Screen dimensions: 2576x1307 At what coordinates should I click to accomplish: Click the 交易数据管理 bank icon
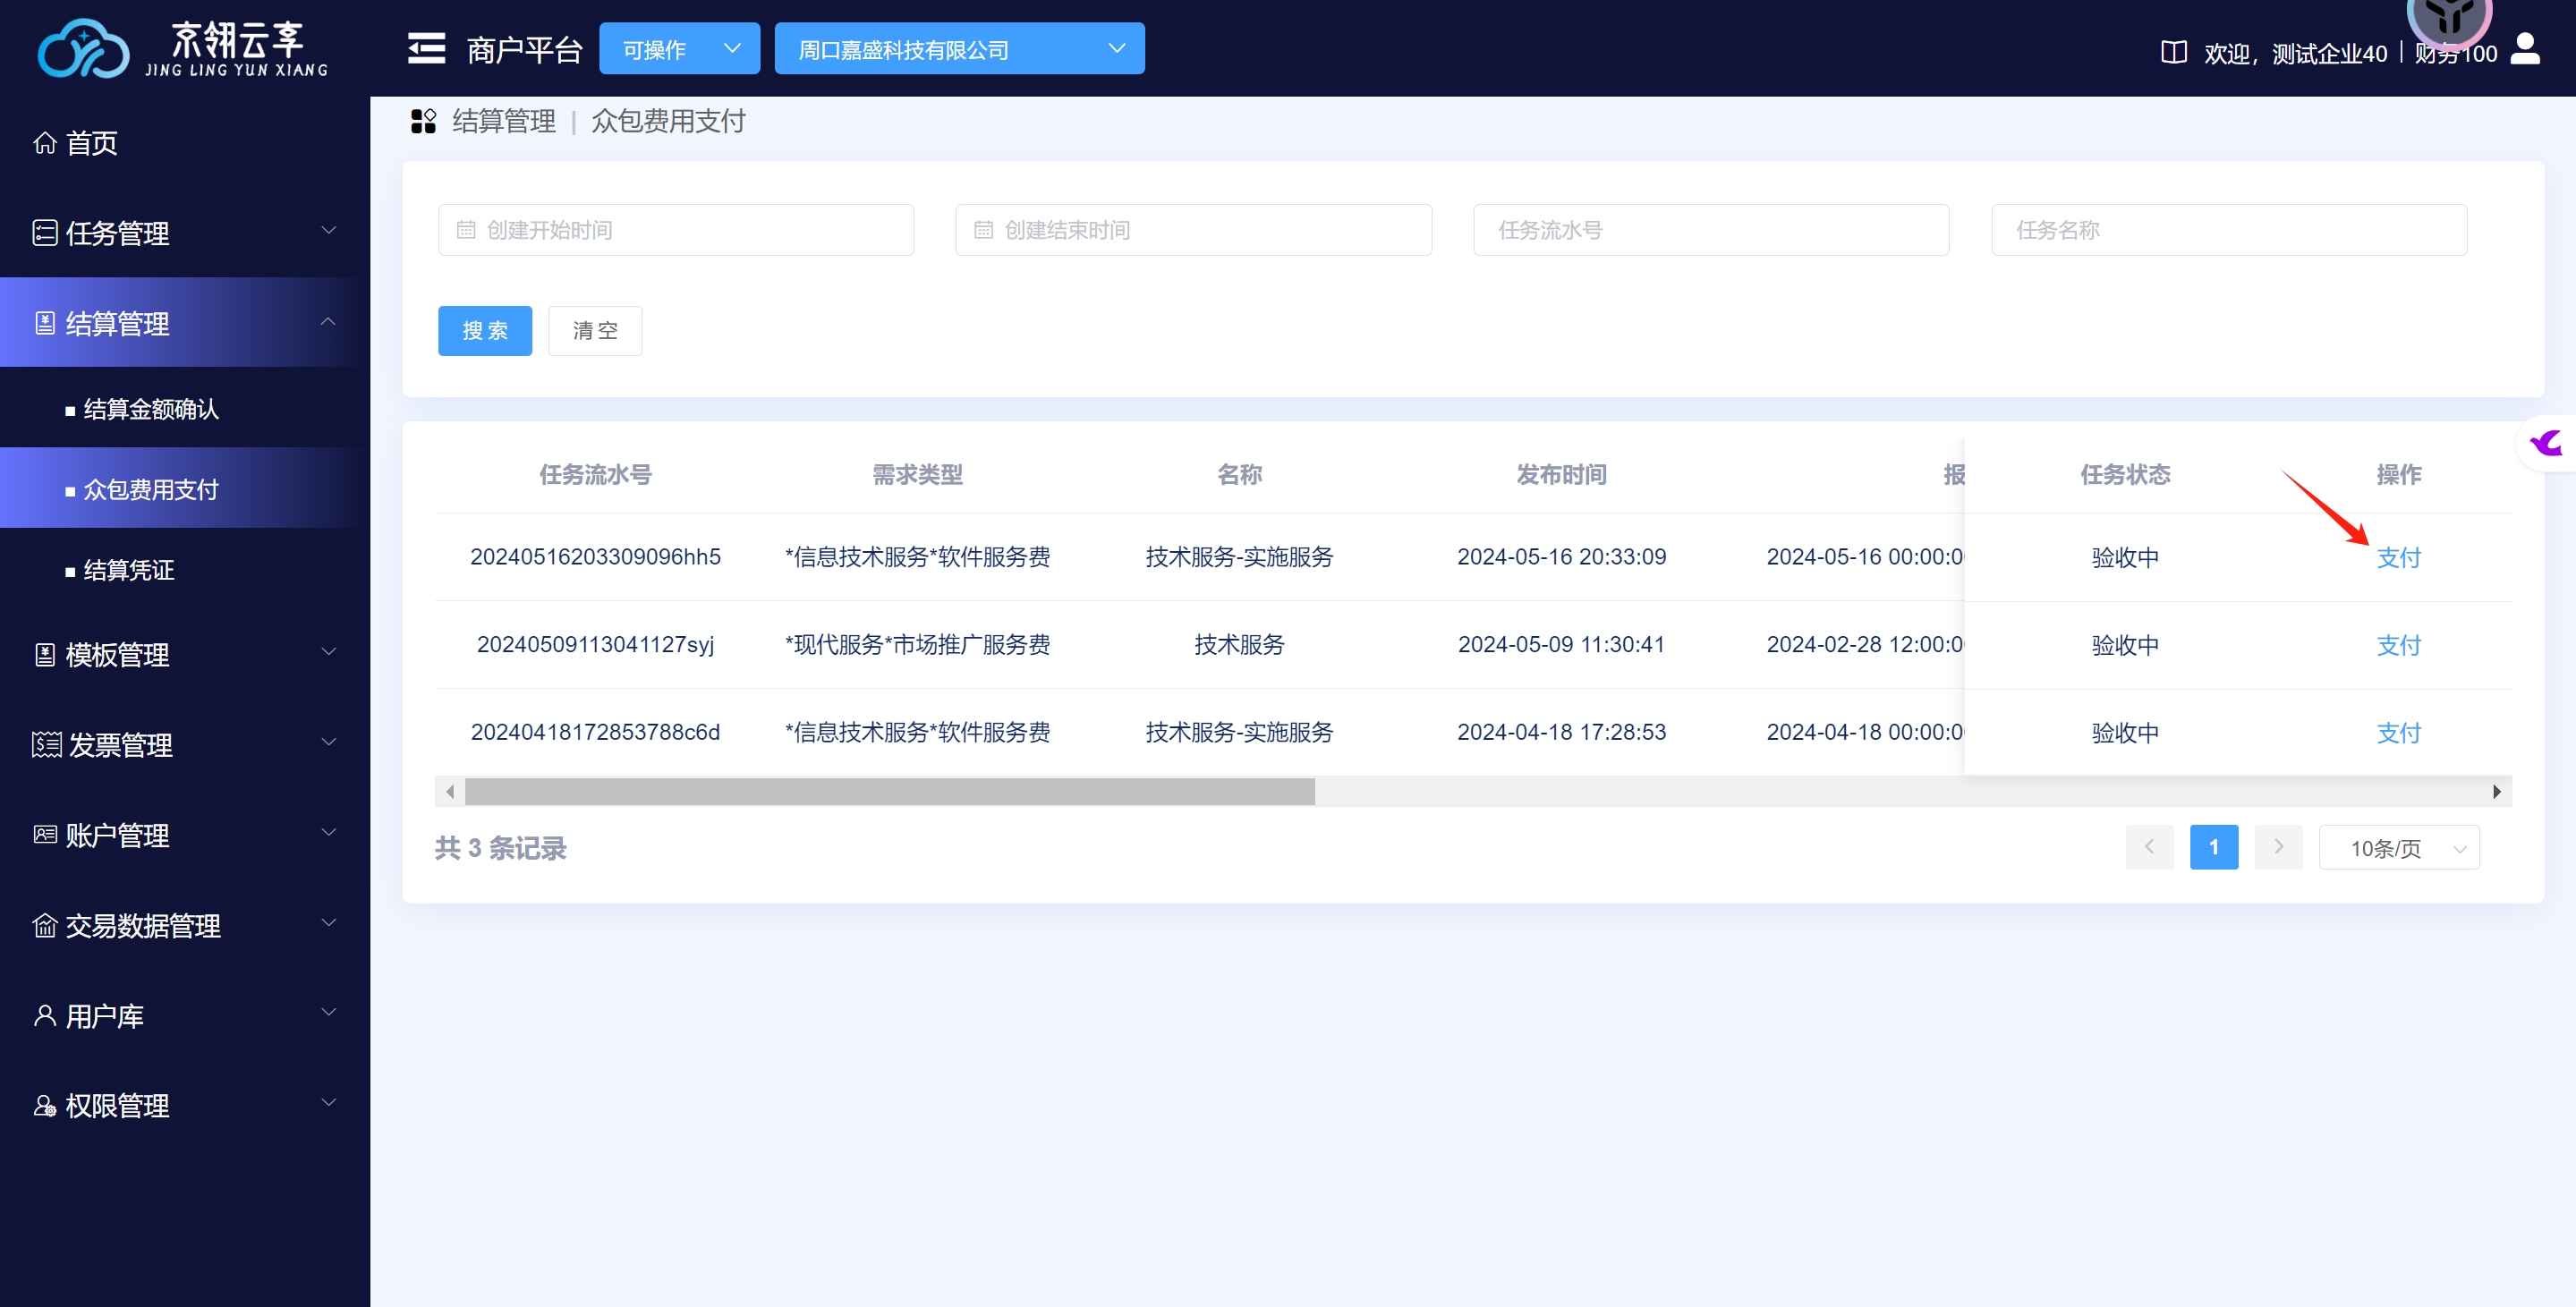[x=45, y=926]
